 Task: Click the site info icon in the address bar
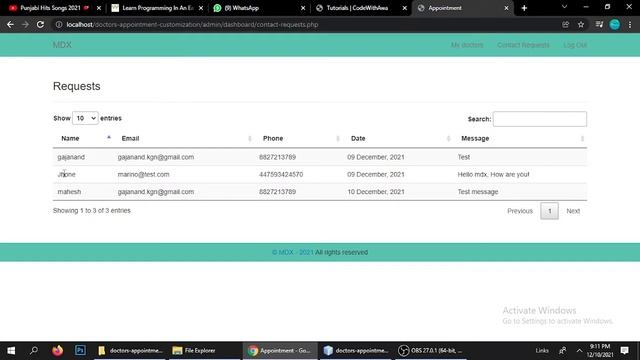pyautogui.click(x=59, y=24)
